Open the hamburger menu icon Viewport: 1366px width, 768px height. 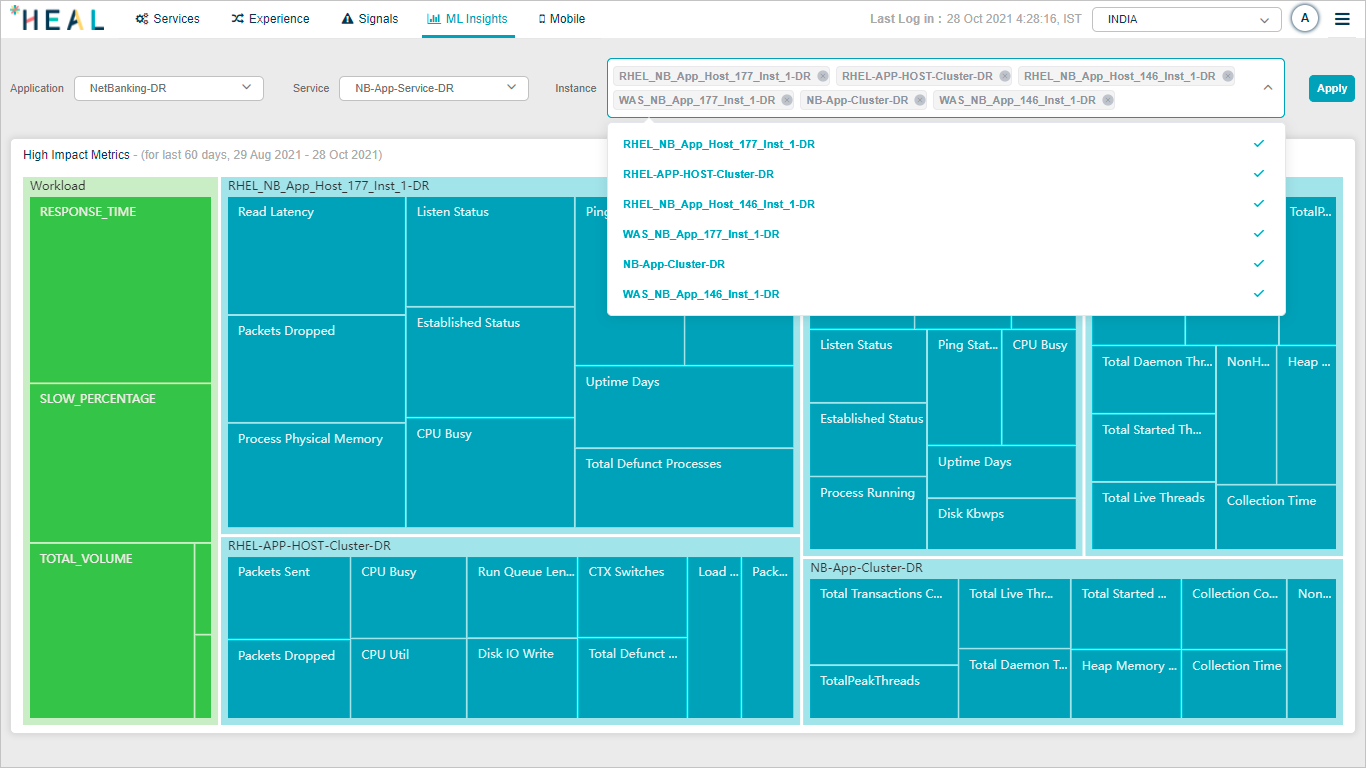click(1342, 19)
